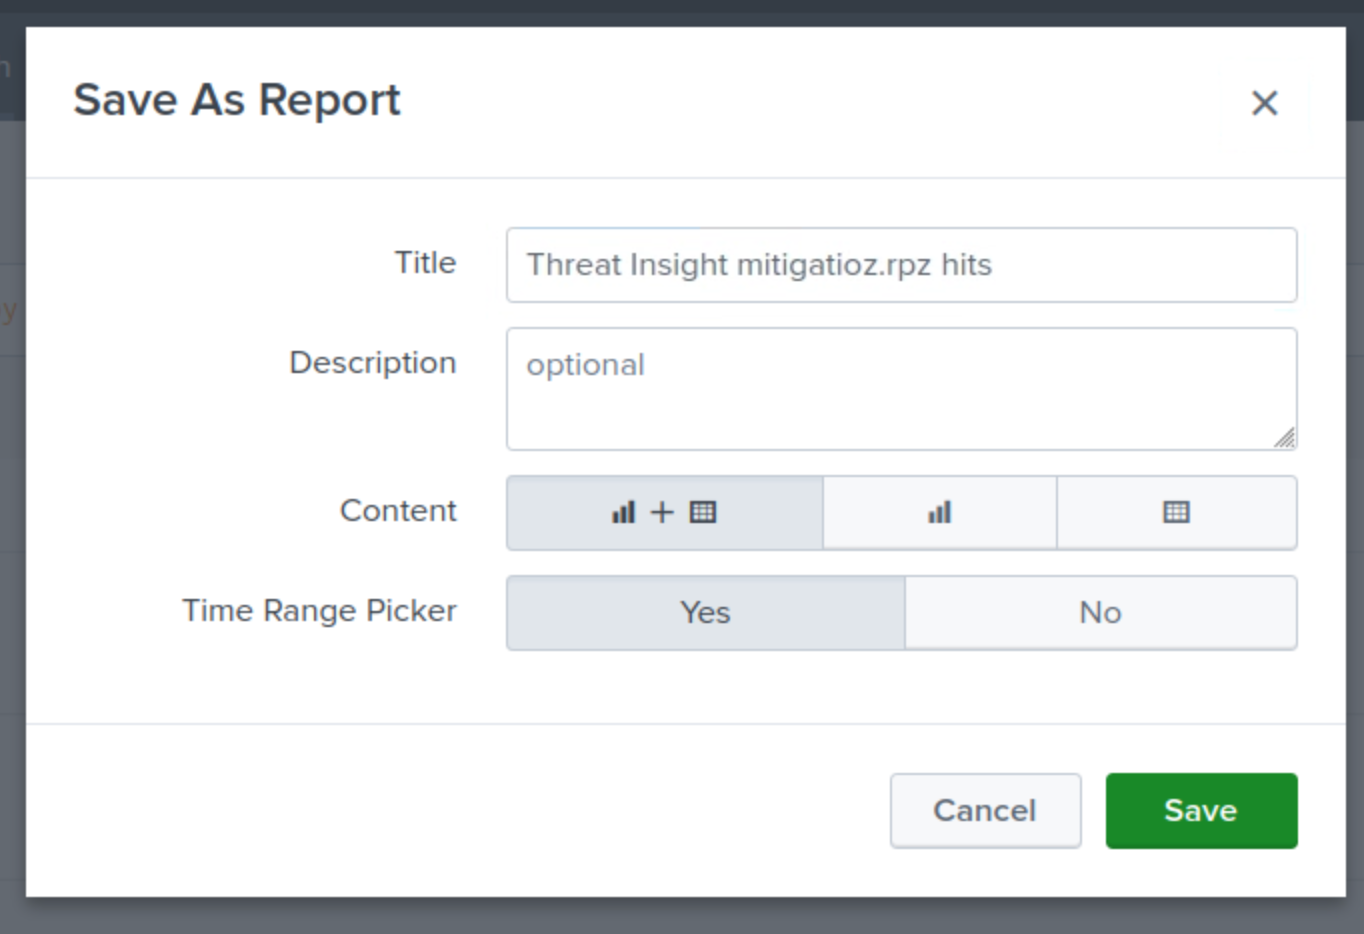Close the Save As Report dialog
This screenshot has width=1364, height=934.
point(1264,103)
